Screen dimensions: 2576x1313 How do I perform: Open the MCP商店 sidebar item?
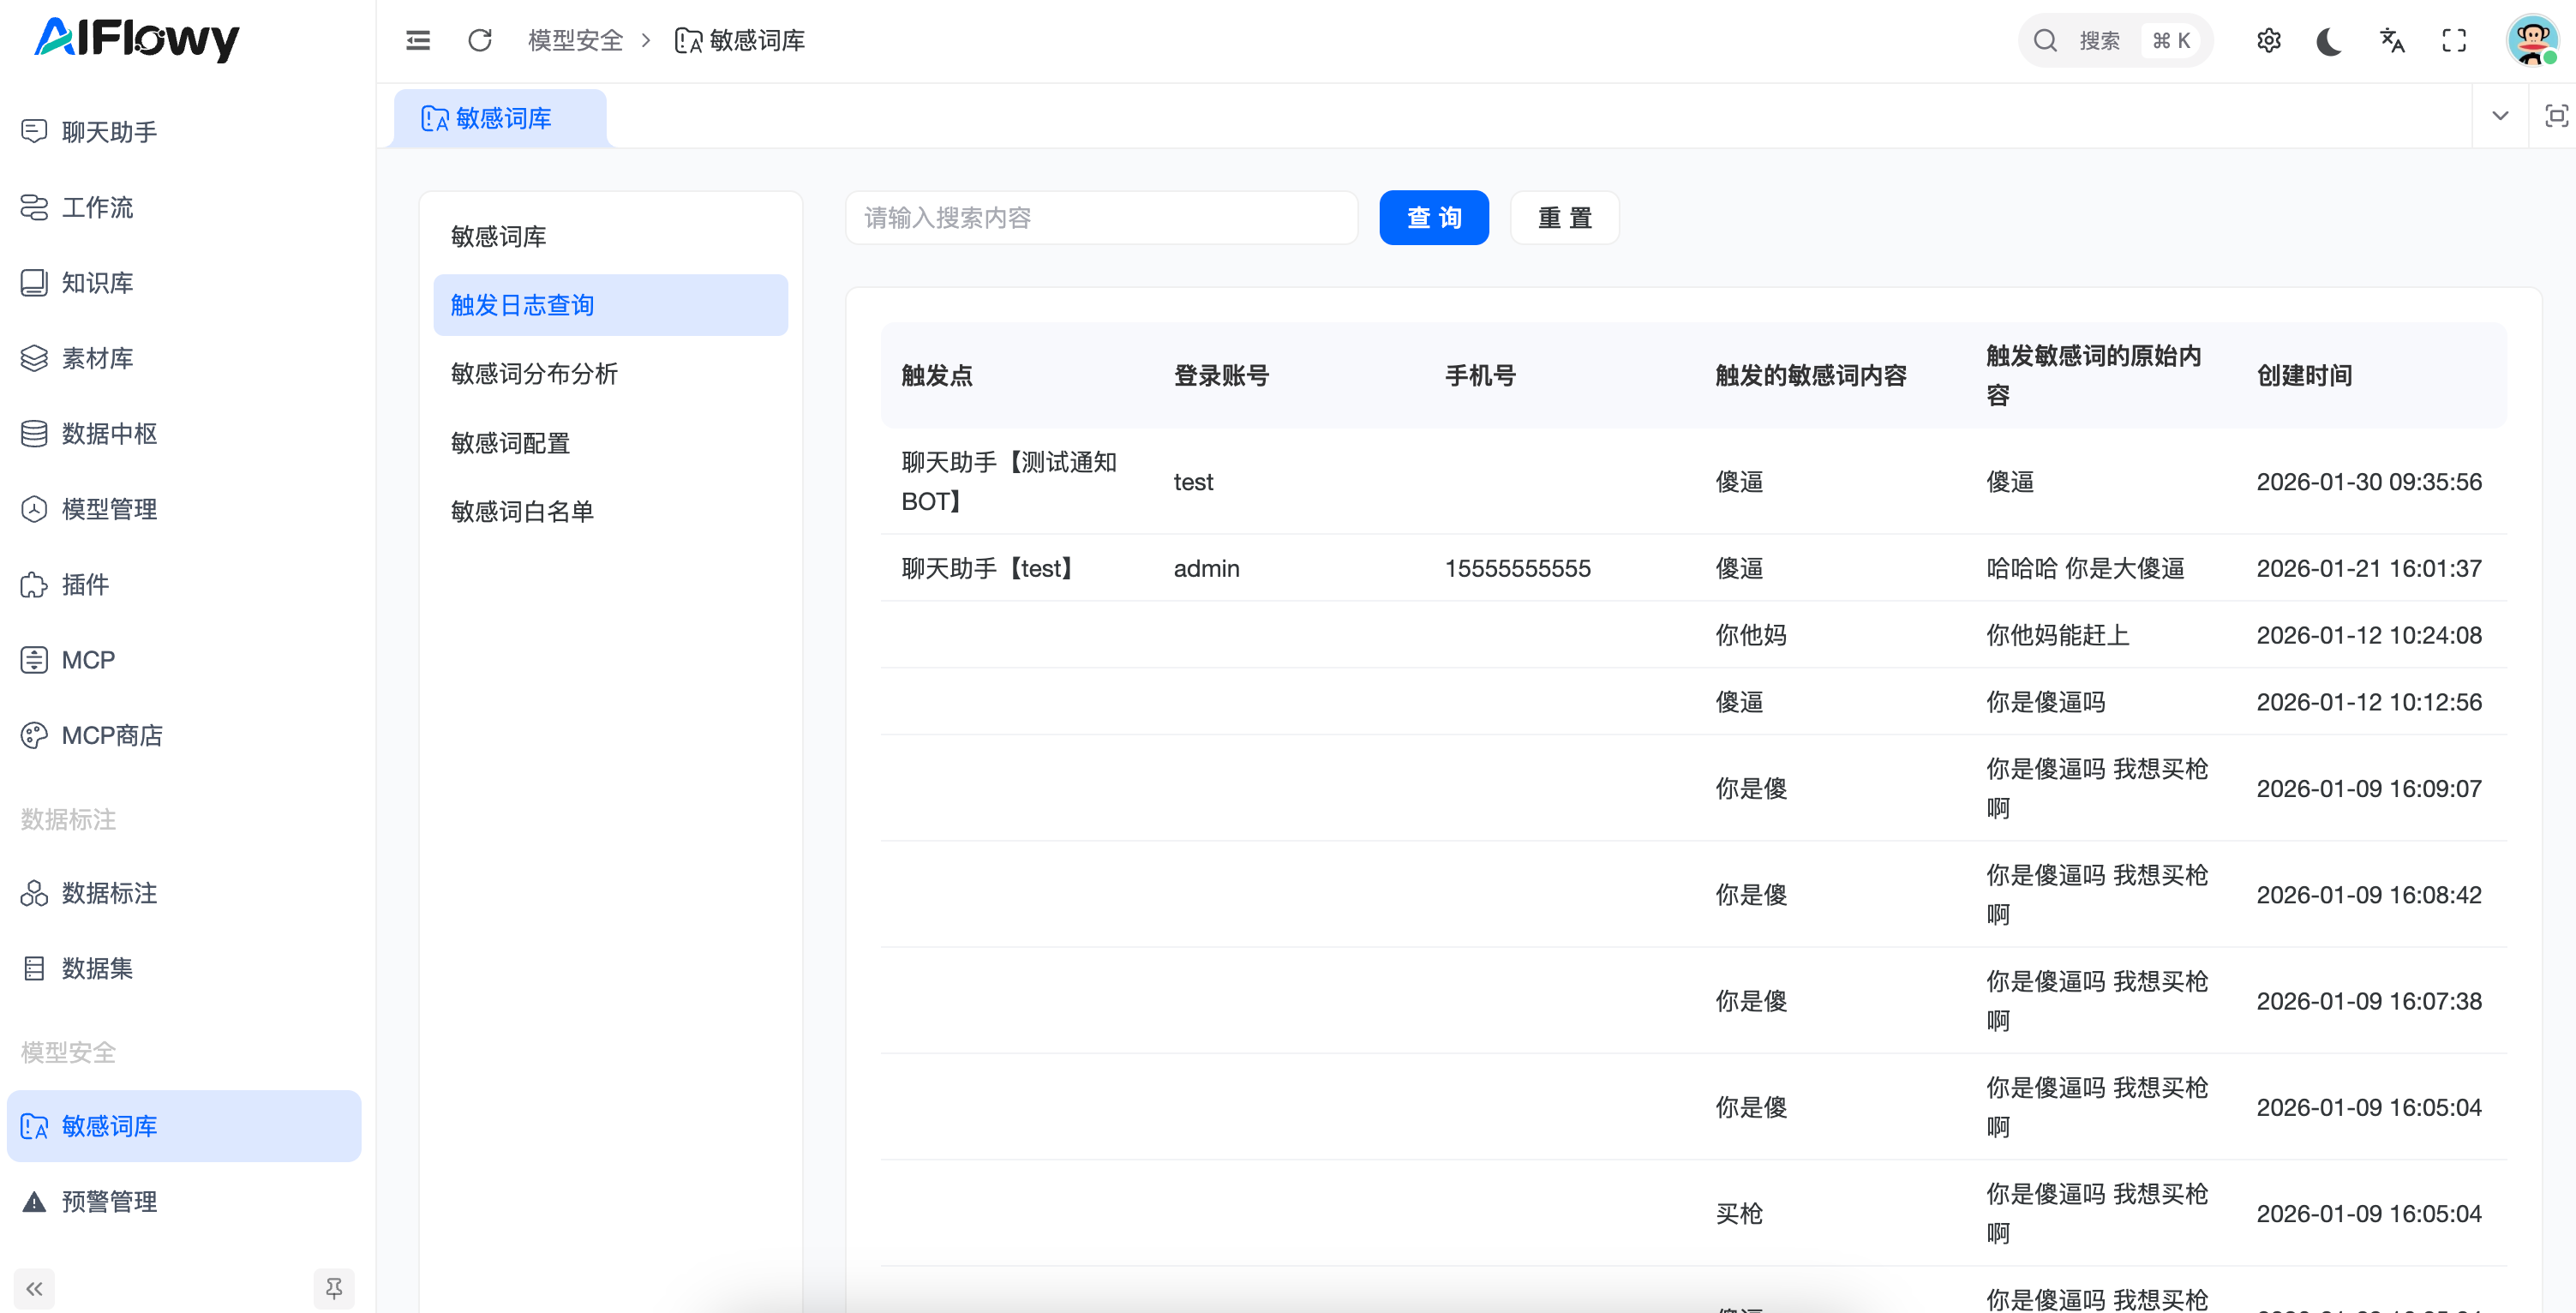[x=111, y=735]
